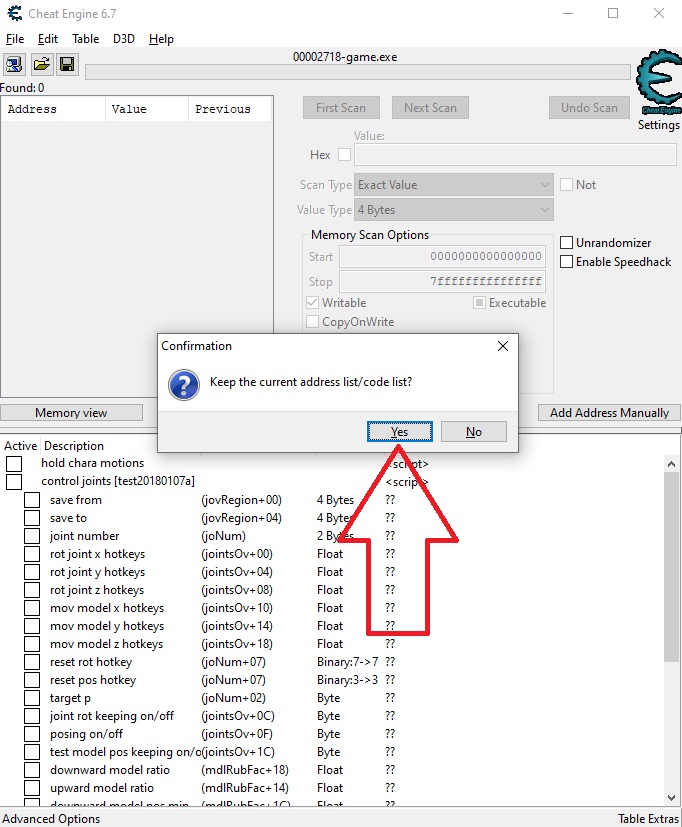The height and width of the screenshot is (827, 682).
Task: Select 'upward model ratio' entry
Action: coord(102,788)
